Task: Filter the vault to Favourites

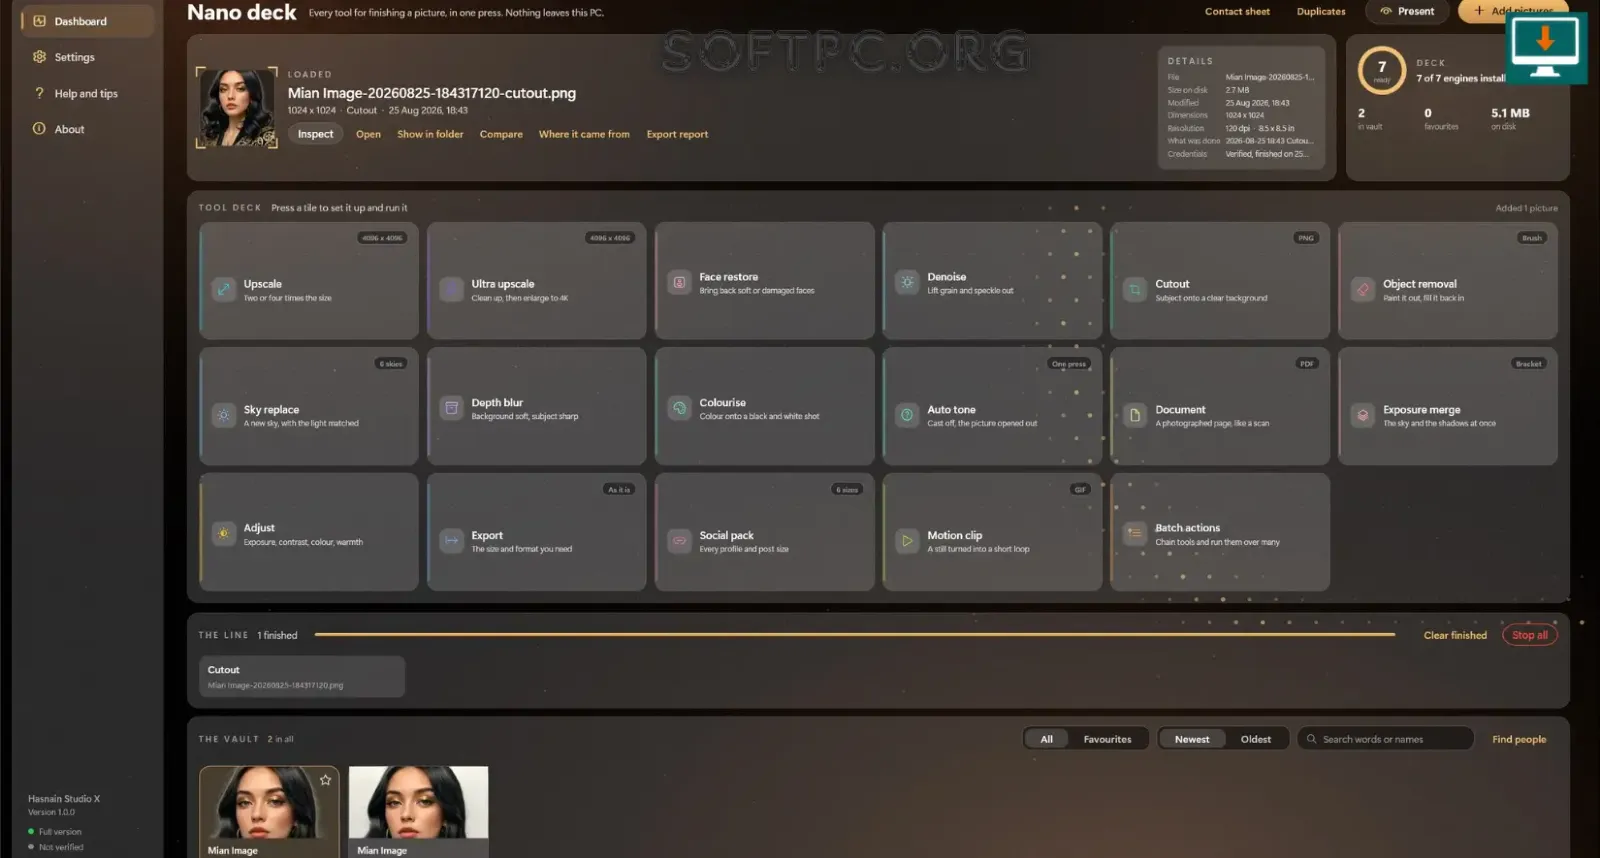Action: pyautogui.click(x=1107, y=739)
